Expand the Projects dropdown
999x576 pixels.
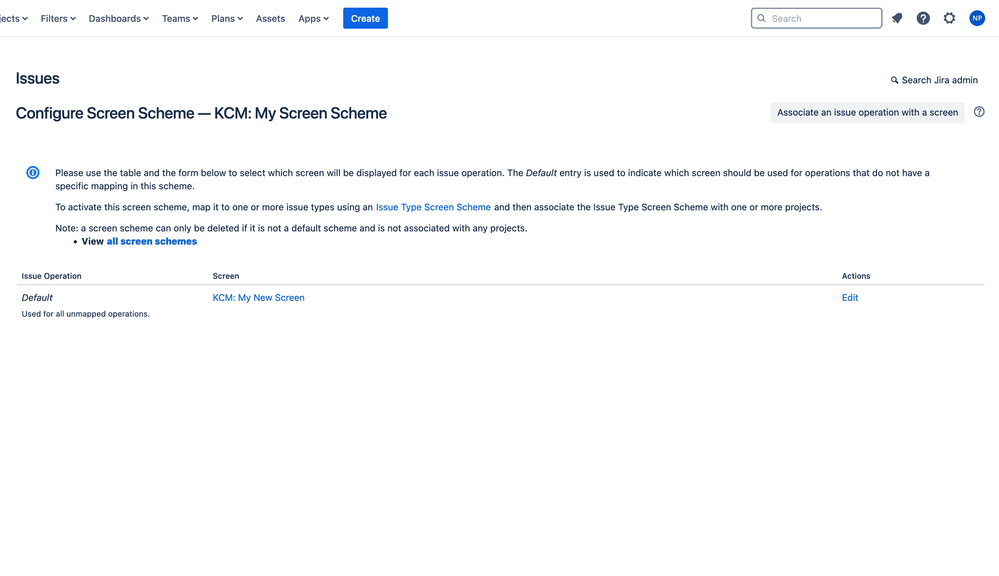(x=13, y=17)
